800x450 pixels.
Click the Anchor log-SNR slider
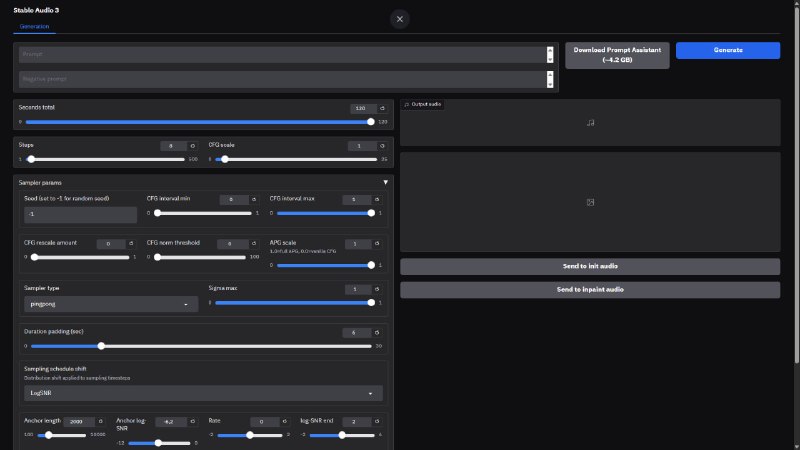coord(159,443)
